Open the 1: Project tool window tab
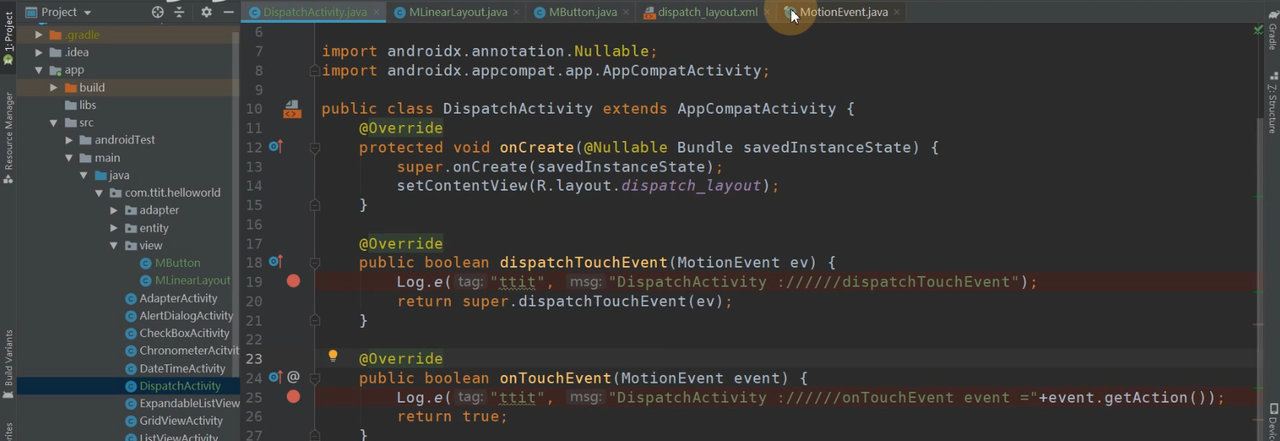The image size is (1280, 441). tap(8, 36)
